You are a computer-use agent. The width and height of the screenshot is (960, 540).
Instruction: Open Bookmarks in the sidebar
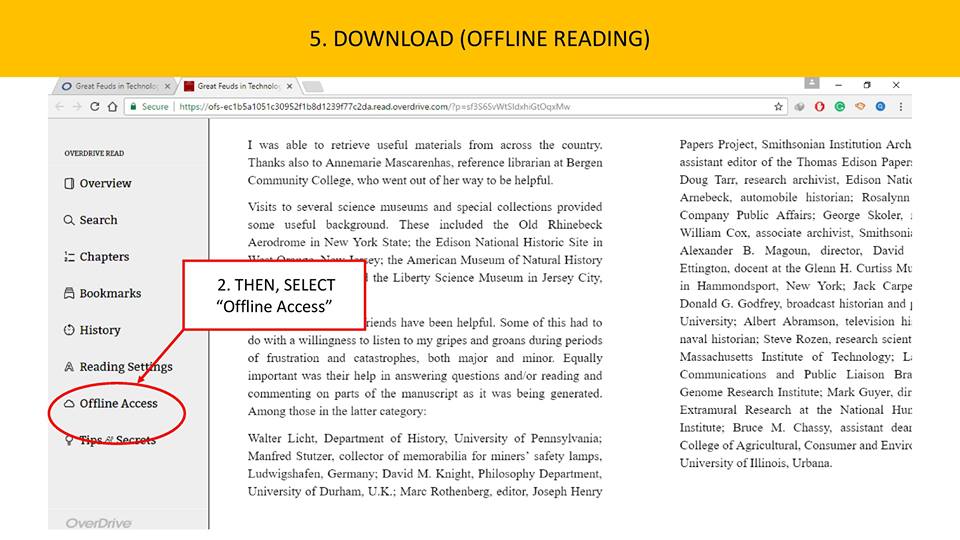102,293
